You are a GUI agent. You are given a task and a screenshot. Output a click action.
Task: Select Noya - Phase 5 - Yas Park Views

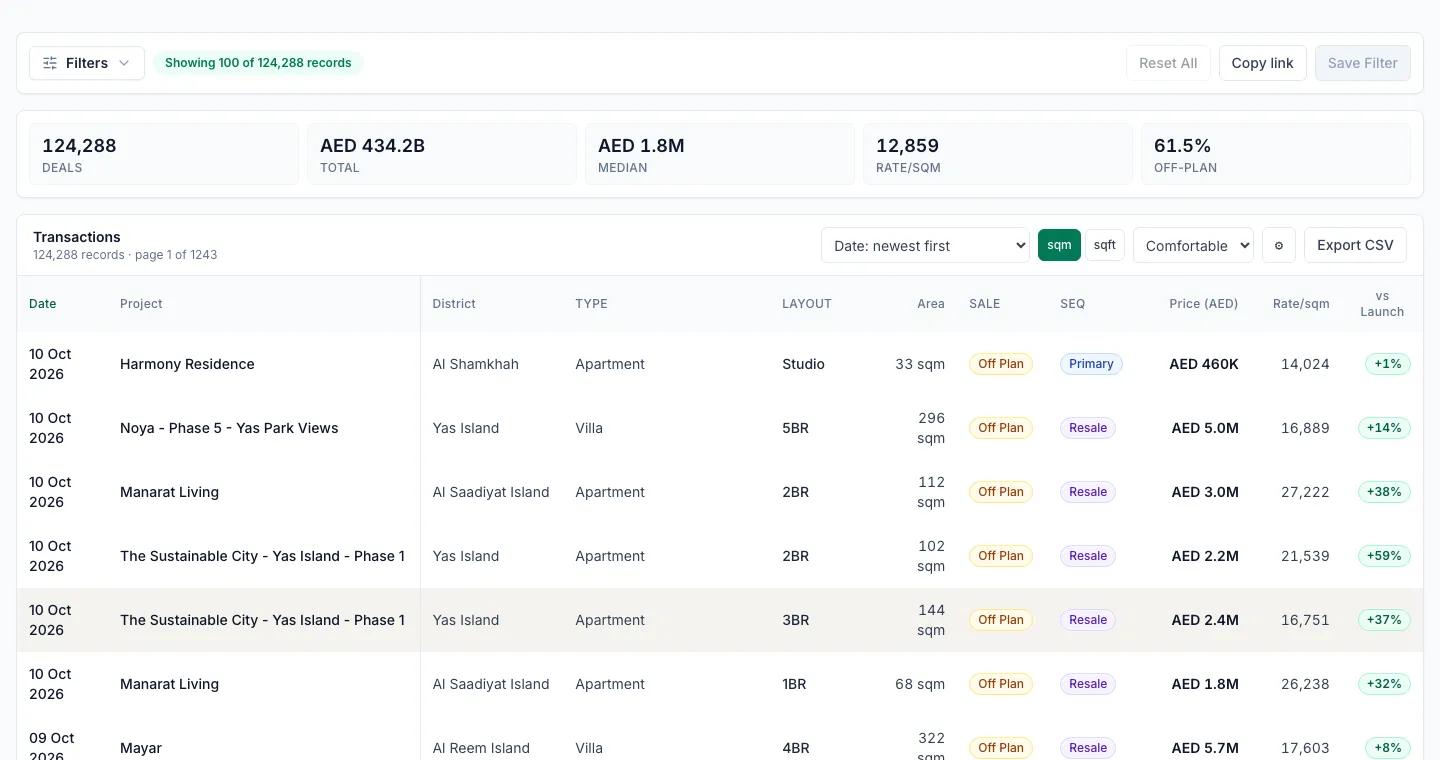(x=229, y=428)
